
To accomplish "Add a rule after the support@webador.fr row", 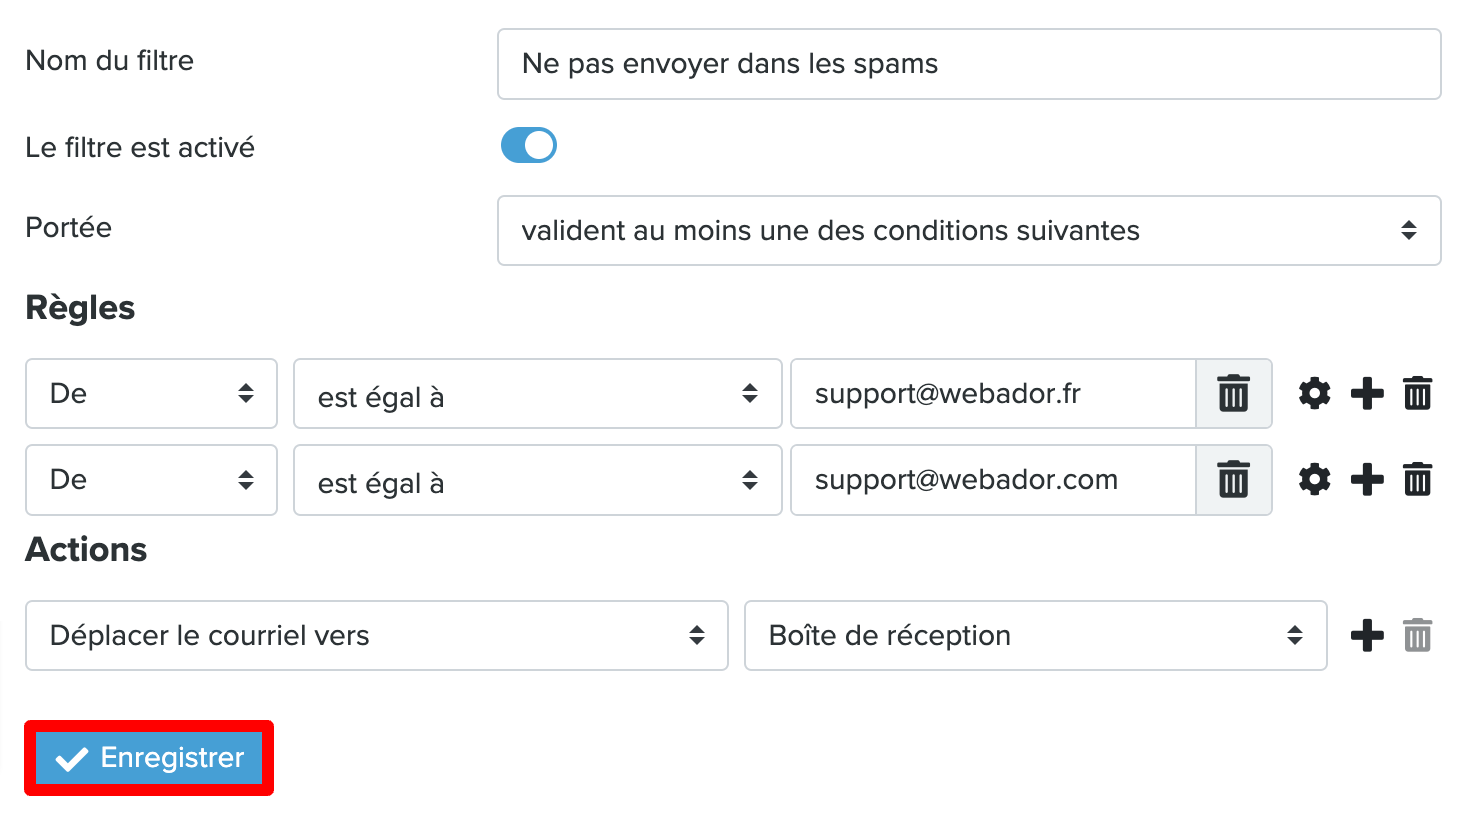I will click(x=1367, y=393).
